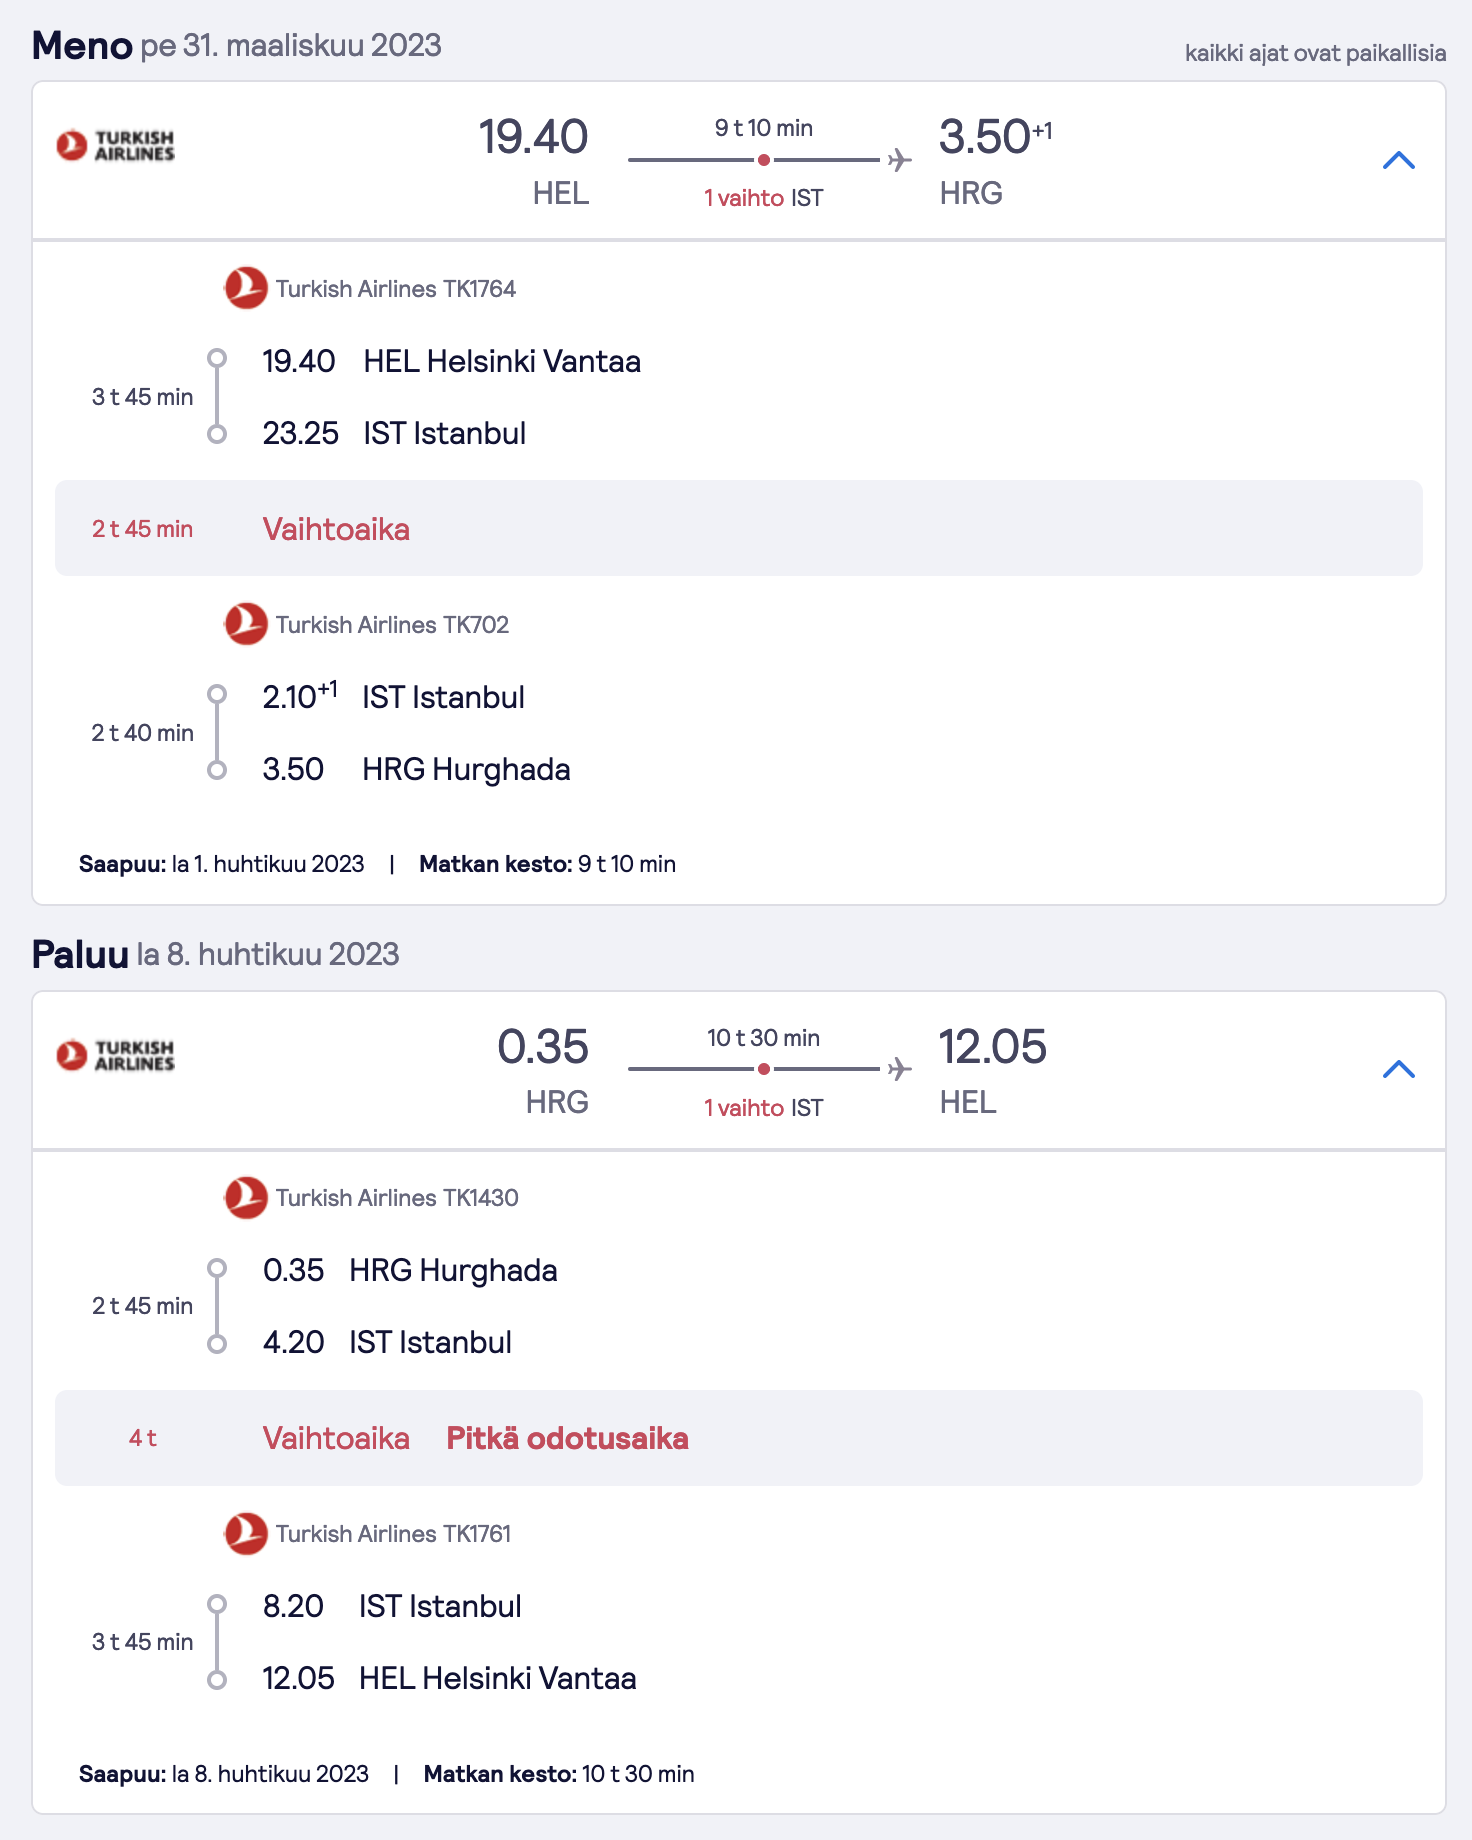Click the round logo beside TK1764
The width and height of the screenshot is (1472, 1840).
pos(245,288)
